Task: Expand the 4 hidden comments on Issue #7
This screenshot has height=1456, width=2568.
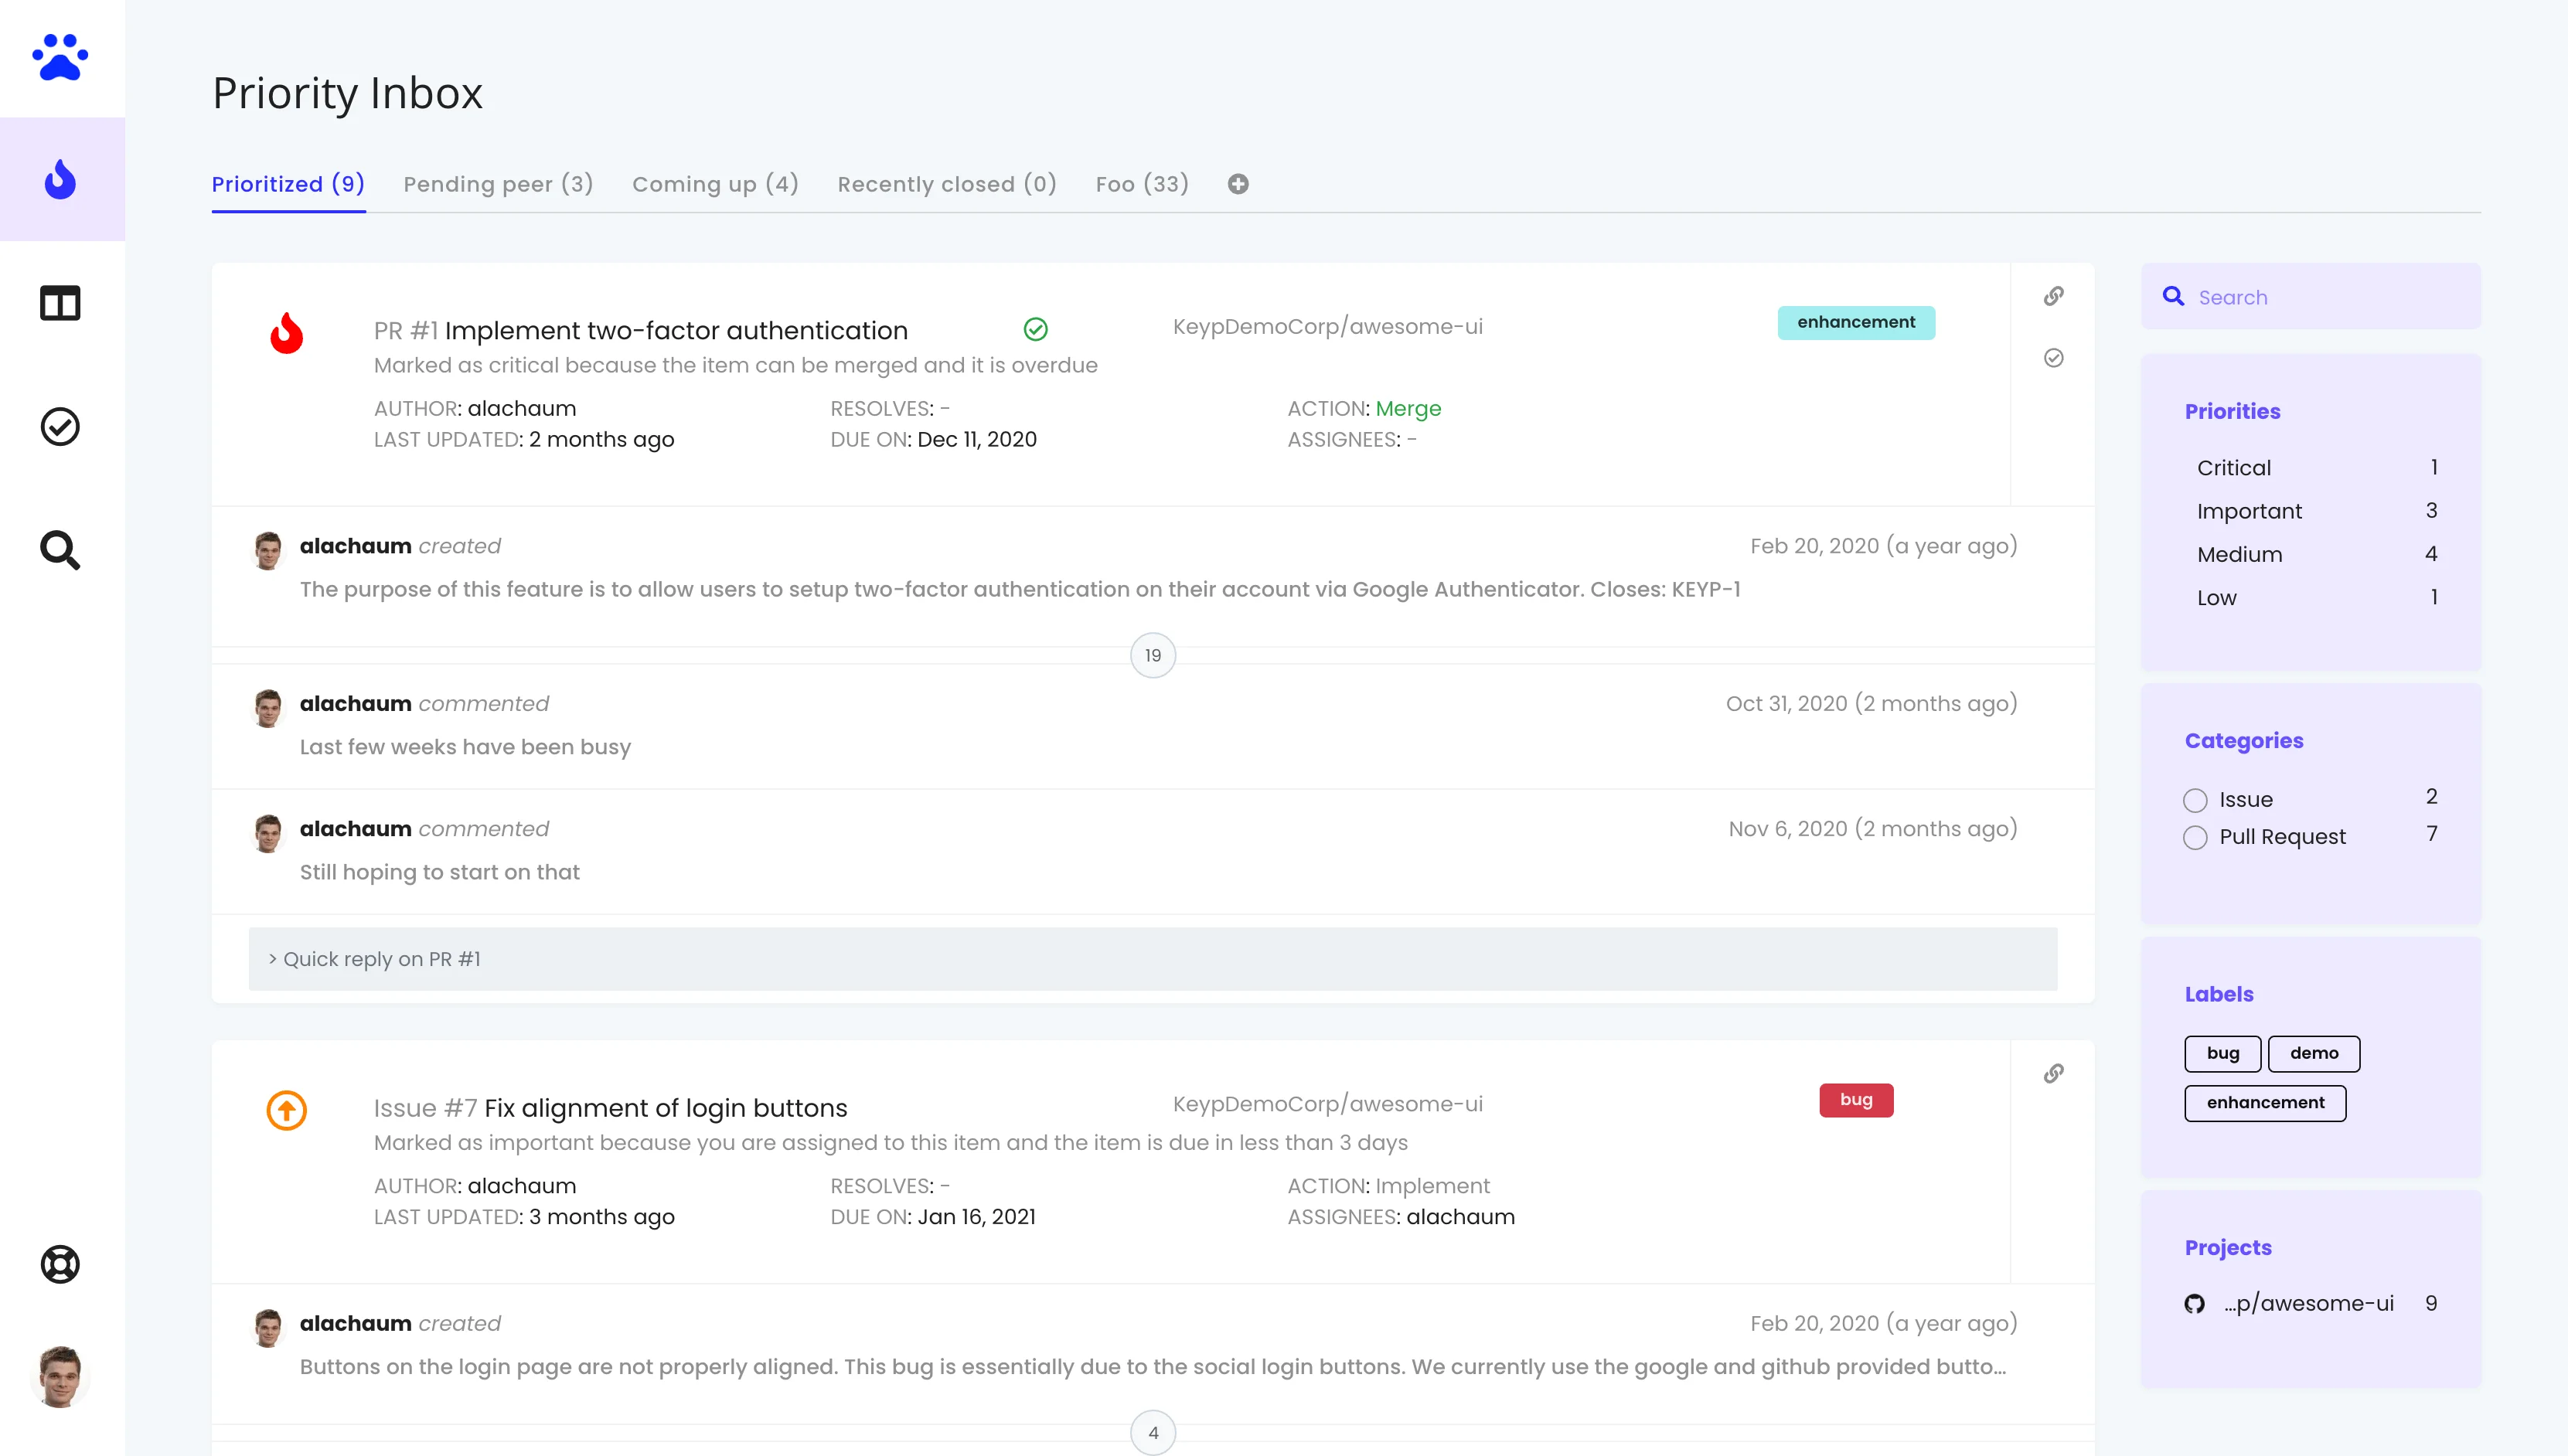Action: 1153,1431
